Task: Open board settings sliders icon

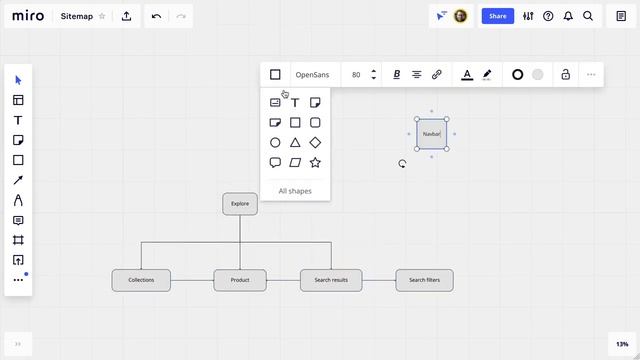Action: coord(528,16)
